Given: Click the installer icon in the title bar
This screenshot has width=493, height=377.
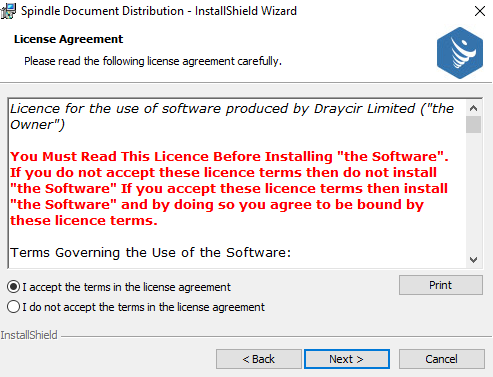Looking at the screenshot, I should [x=8, y=11].
